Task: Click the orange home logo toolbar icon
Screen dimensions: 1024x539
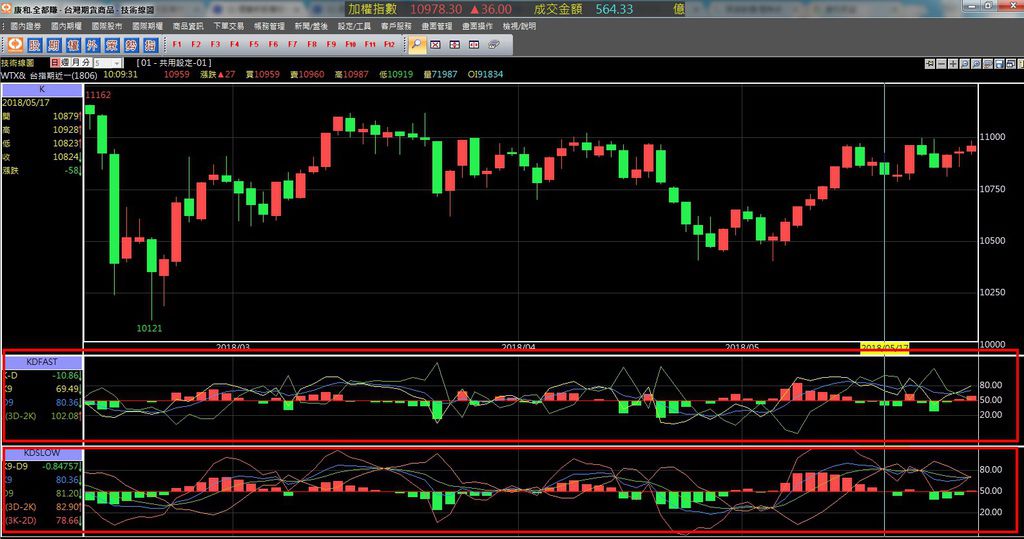Action: point(15,44)
